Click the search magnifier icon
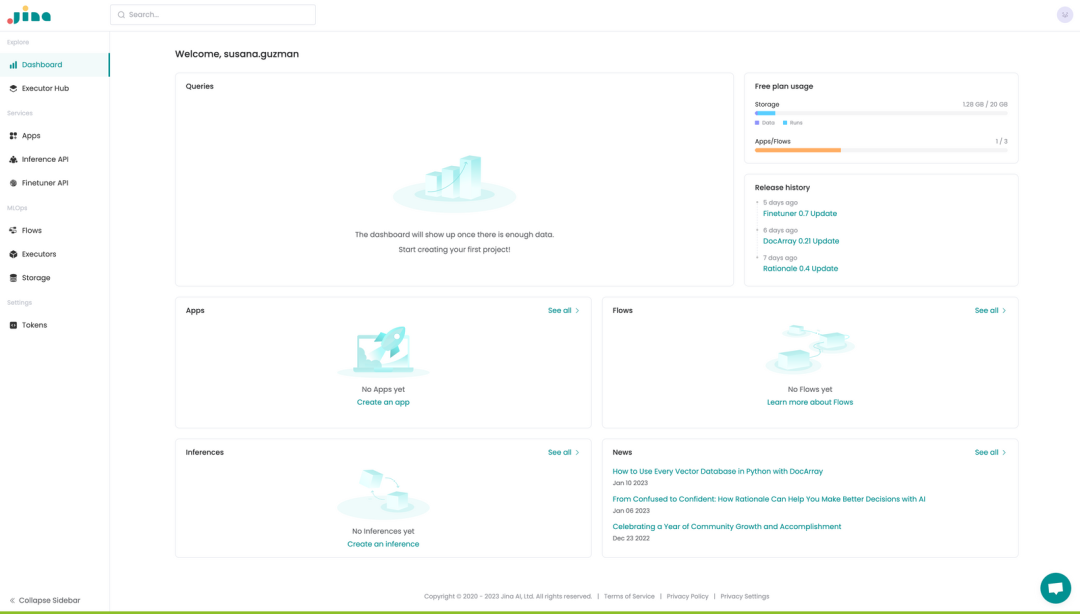This screenshot has height=614, width=1080. (x=121, y=14)
